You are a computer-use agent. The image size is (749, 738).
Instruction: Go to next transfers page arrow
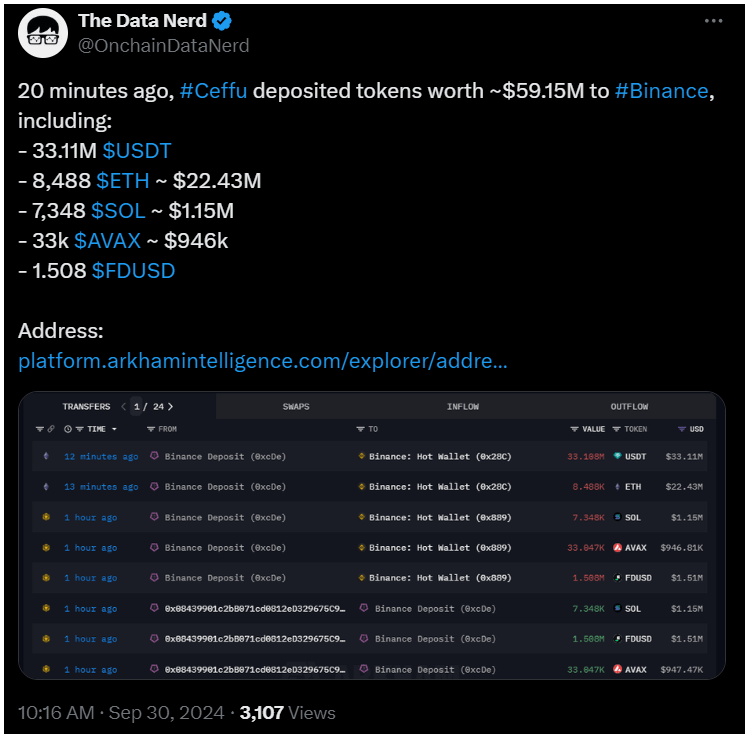[x=171, y=406]
